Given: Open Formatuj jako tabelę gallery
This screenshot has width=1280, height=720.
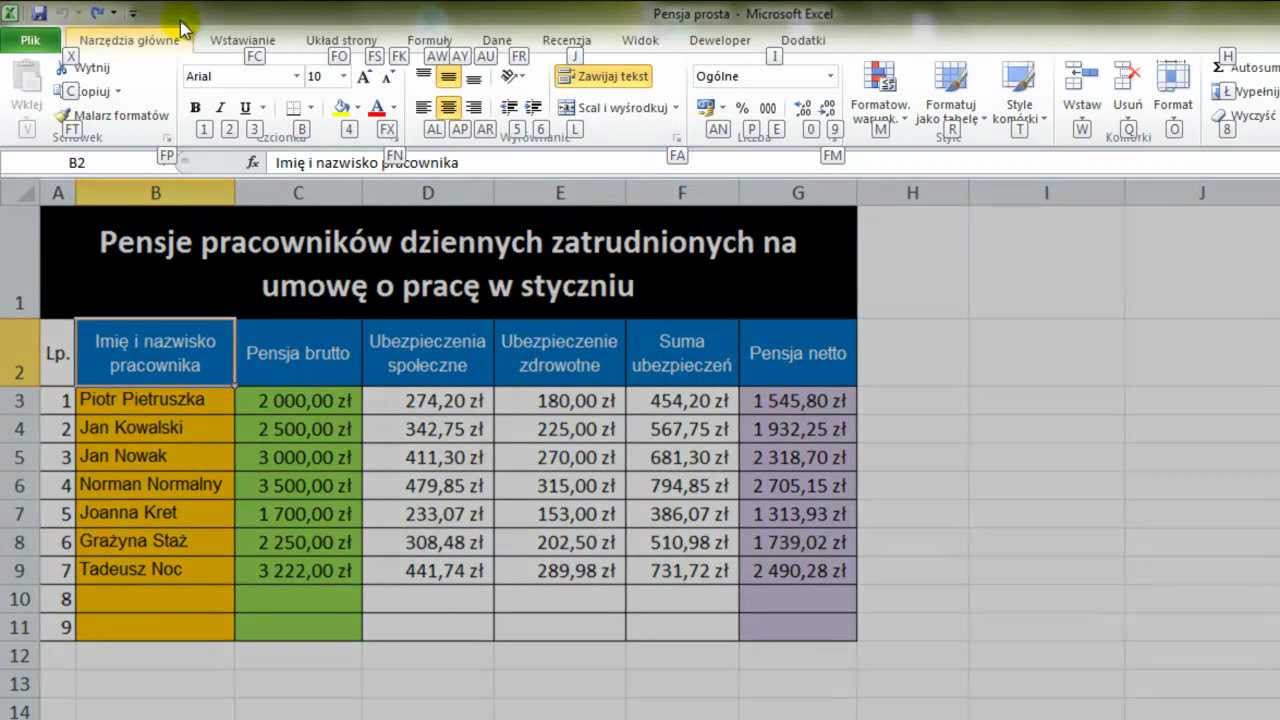Looking at the screenshot, I should 951,92.
